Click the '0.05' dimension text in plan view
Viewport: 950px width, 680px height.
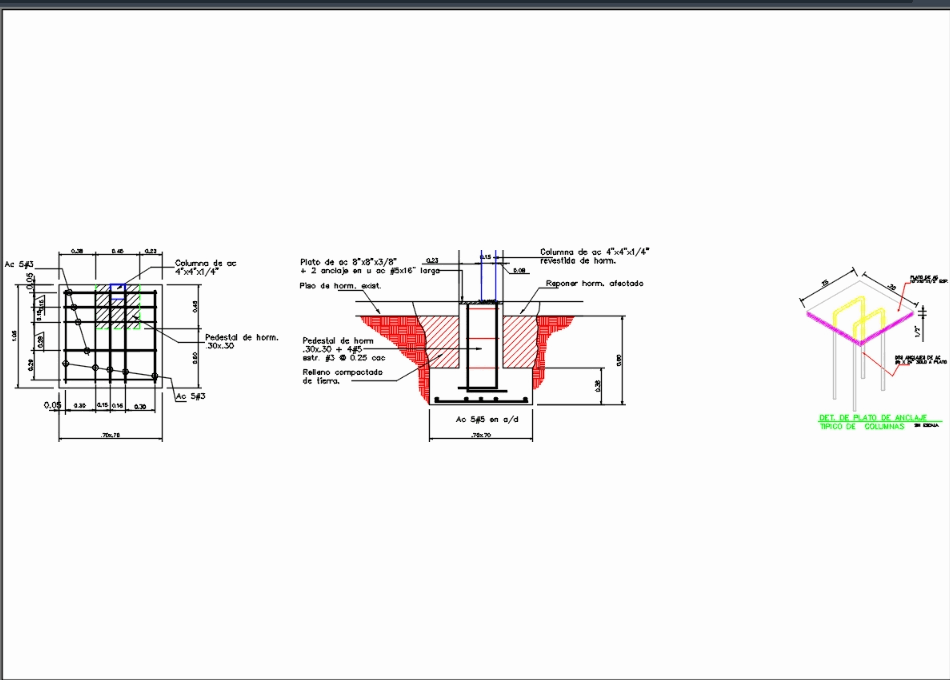click(51, 405)
